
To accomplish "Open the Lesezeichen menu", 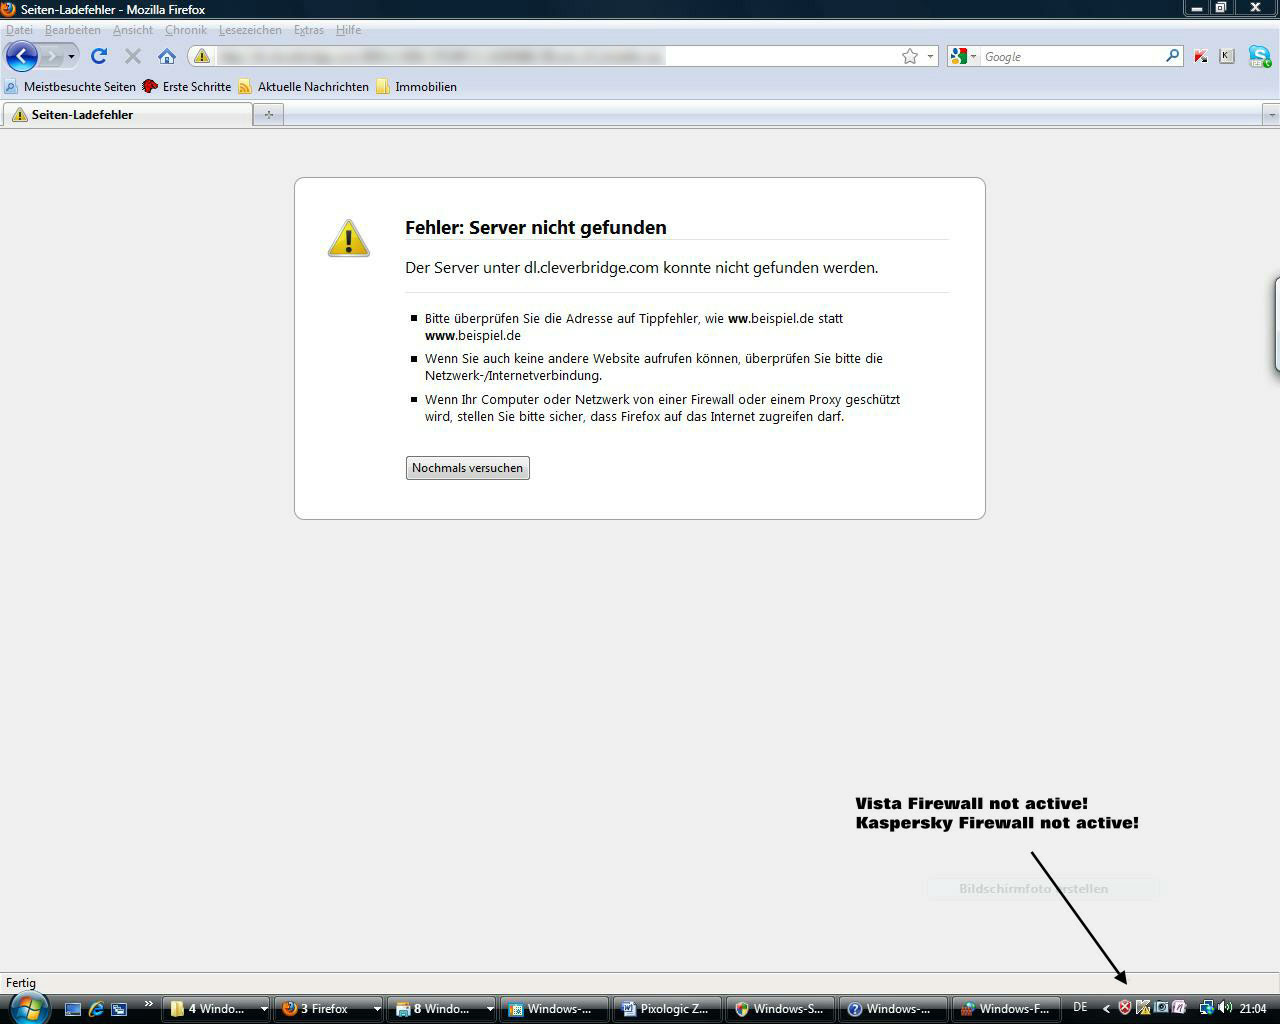I will pos(250,30).
